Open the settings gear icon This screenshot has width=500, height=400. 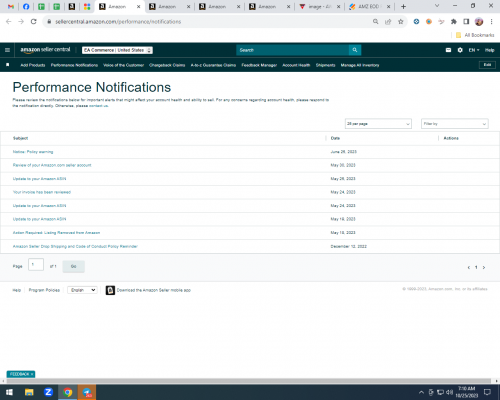pyautogui.click(x=460, y=50)
